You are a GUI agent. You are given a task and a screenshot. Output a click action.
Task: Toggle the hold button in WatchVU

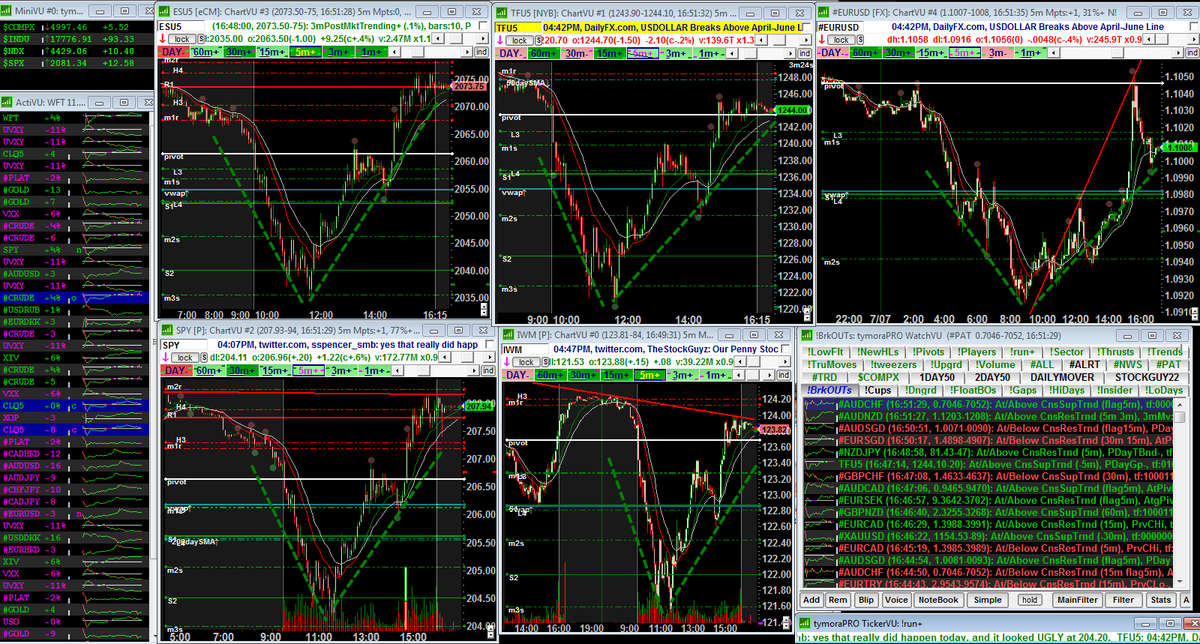[1031, 600]
